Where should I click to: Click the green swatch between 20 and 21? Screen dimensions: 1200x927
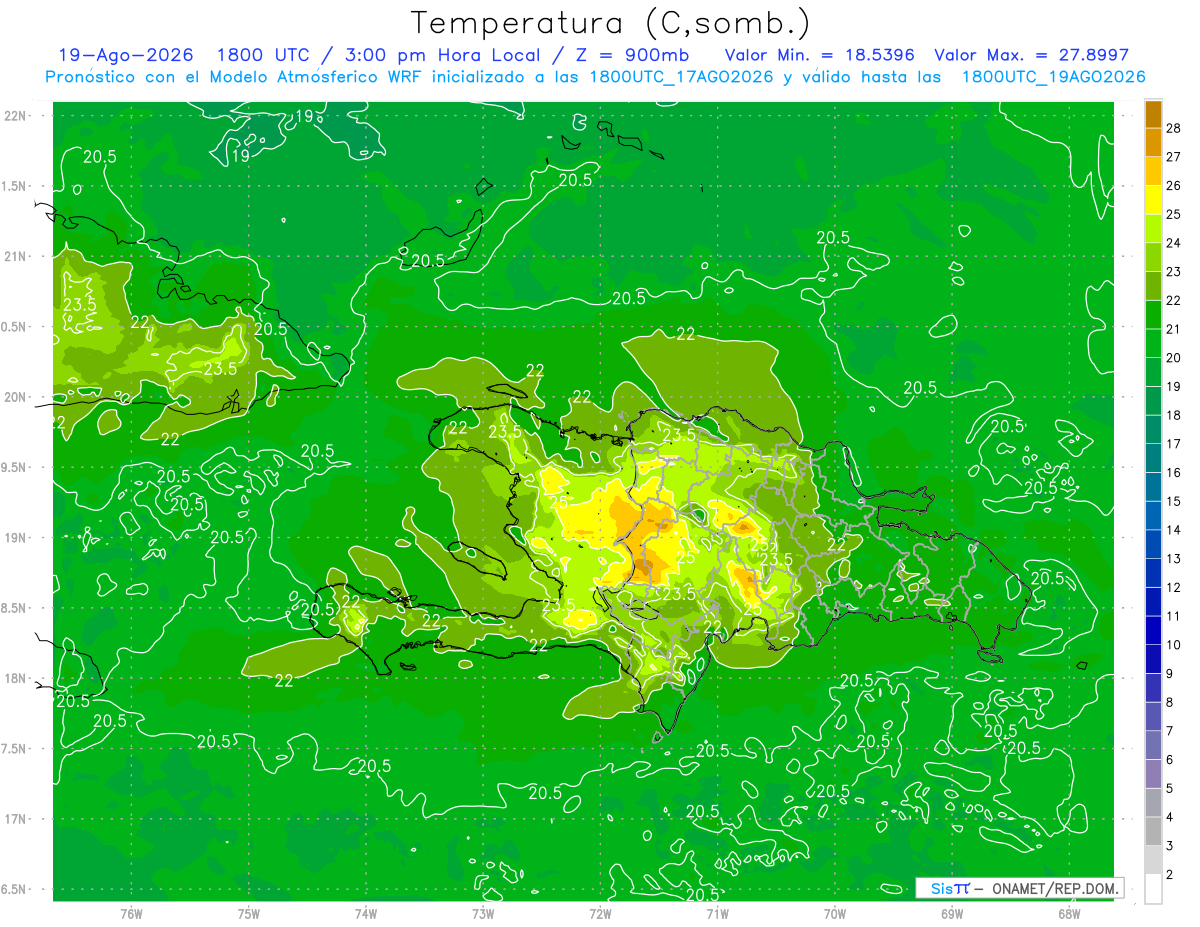1153,343
